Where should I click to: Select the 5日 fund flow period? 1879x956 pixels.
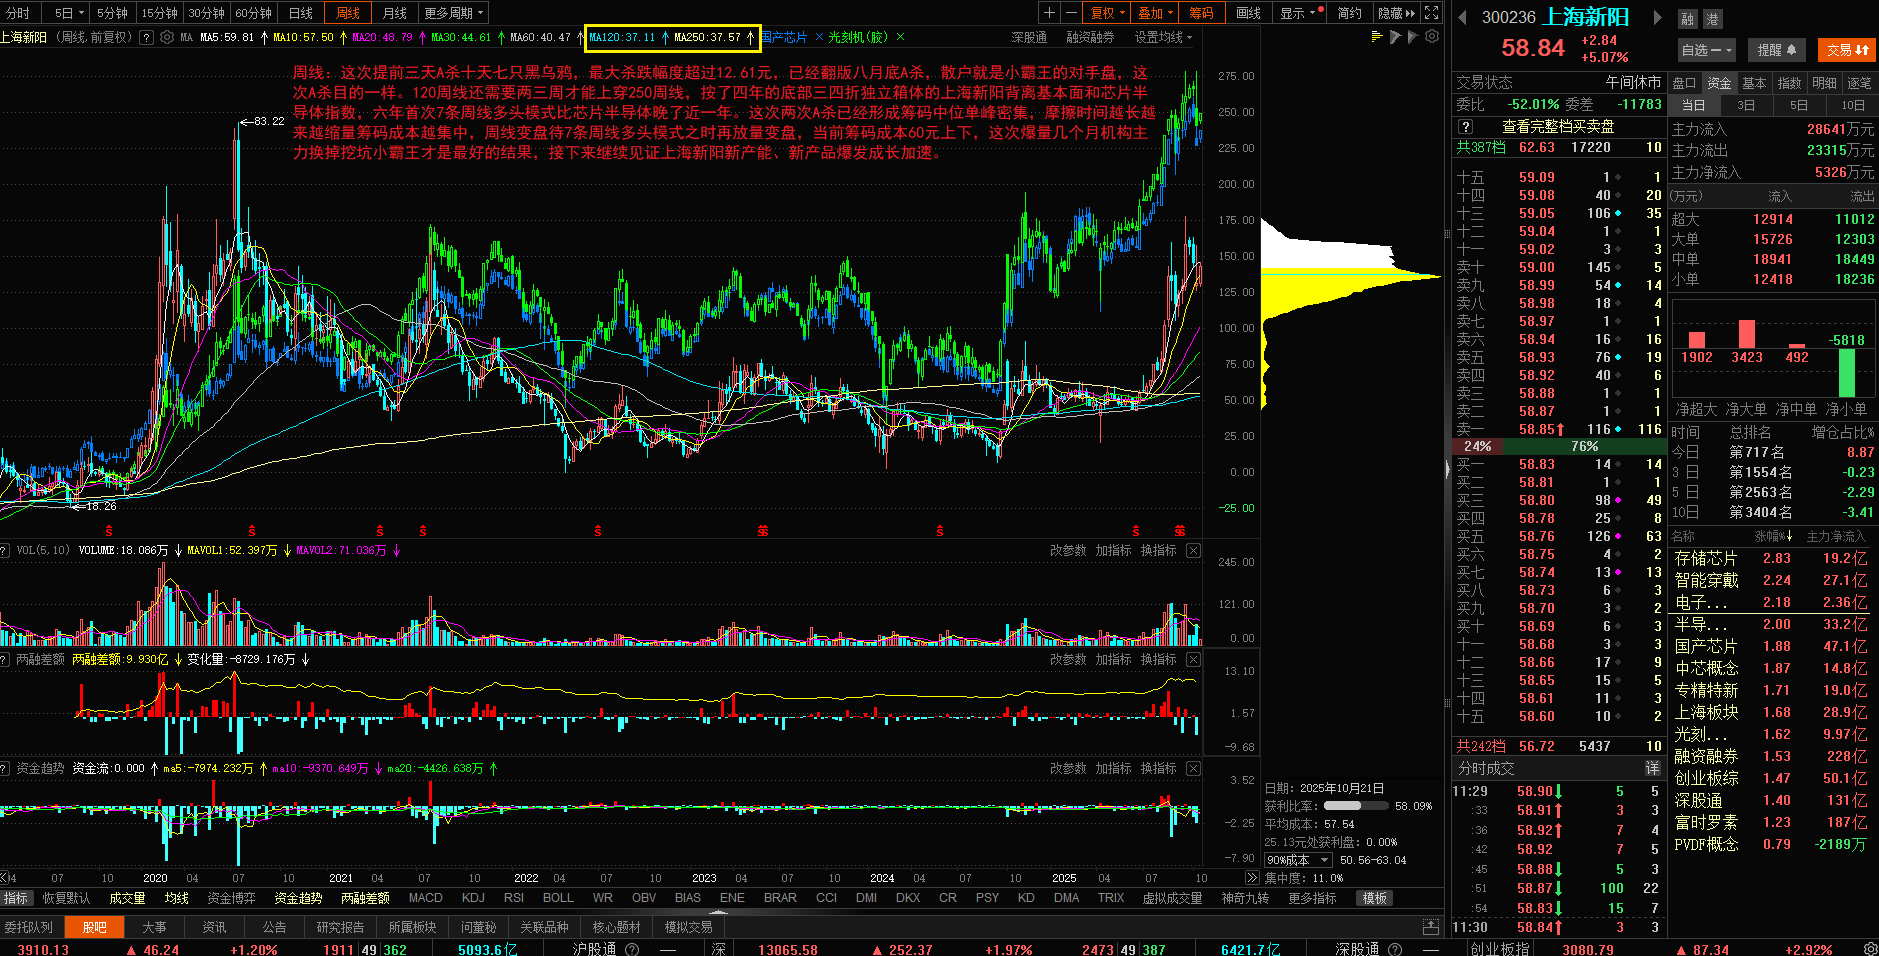[x=1798, y=105]
